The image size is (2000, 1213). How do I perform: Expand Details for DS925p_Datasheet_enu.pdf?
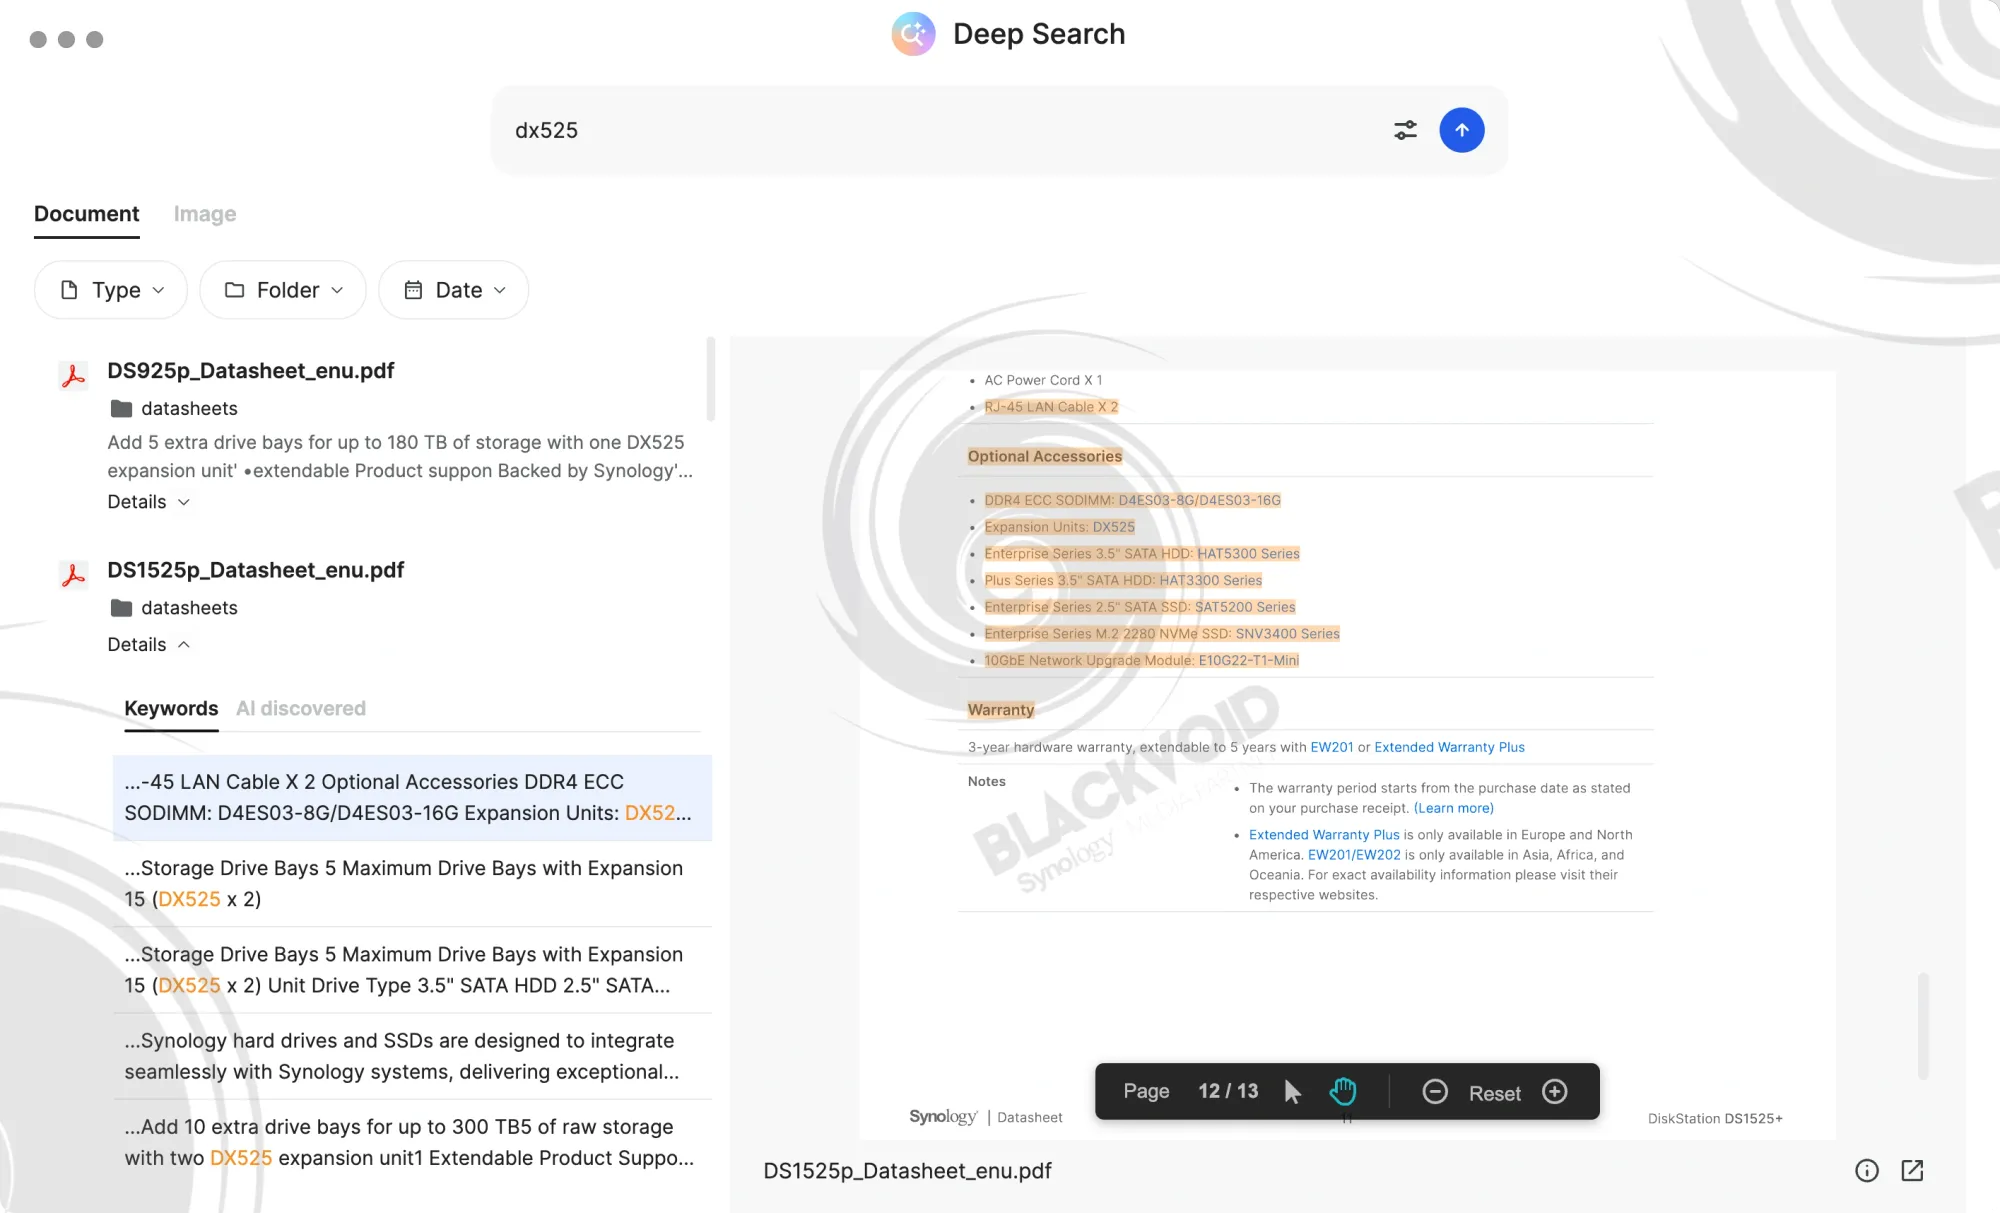[149, 502]
